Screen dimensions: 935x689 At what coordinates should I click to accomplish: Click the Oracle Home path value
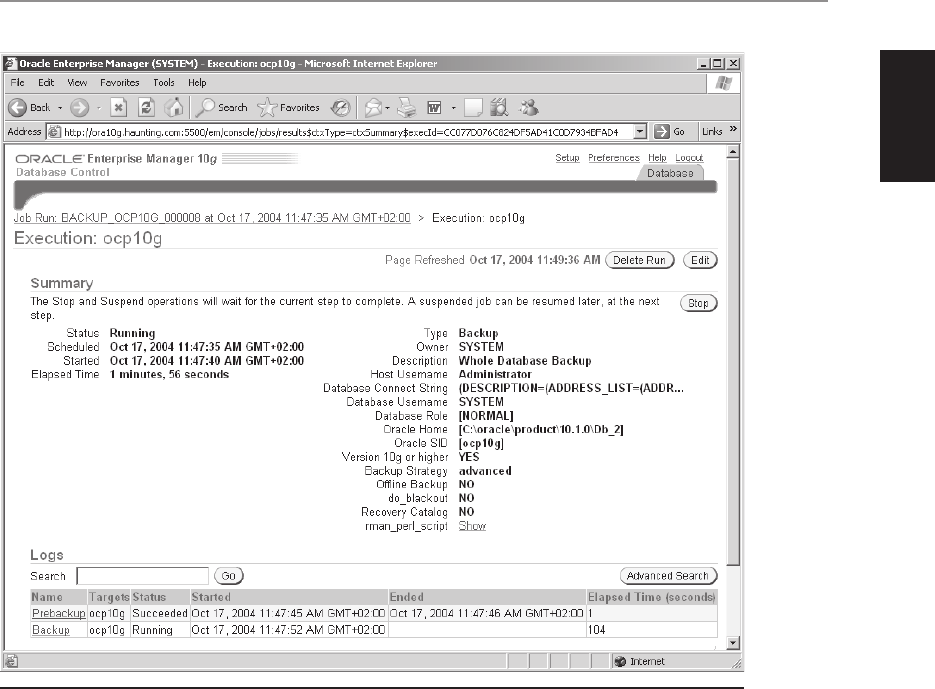[541, 430]
